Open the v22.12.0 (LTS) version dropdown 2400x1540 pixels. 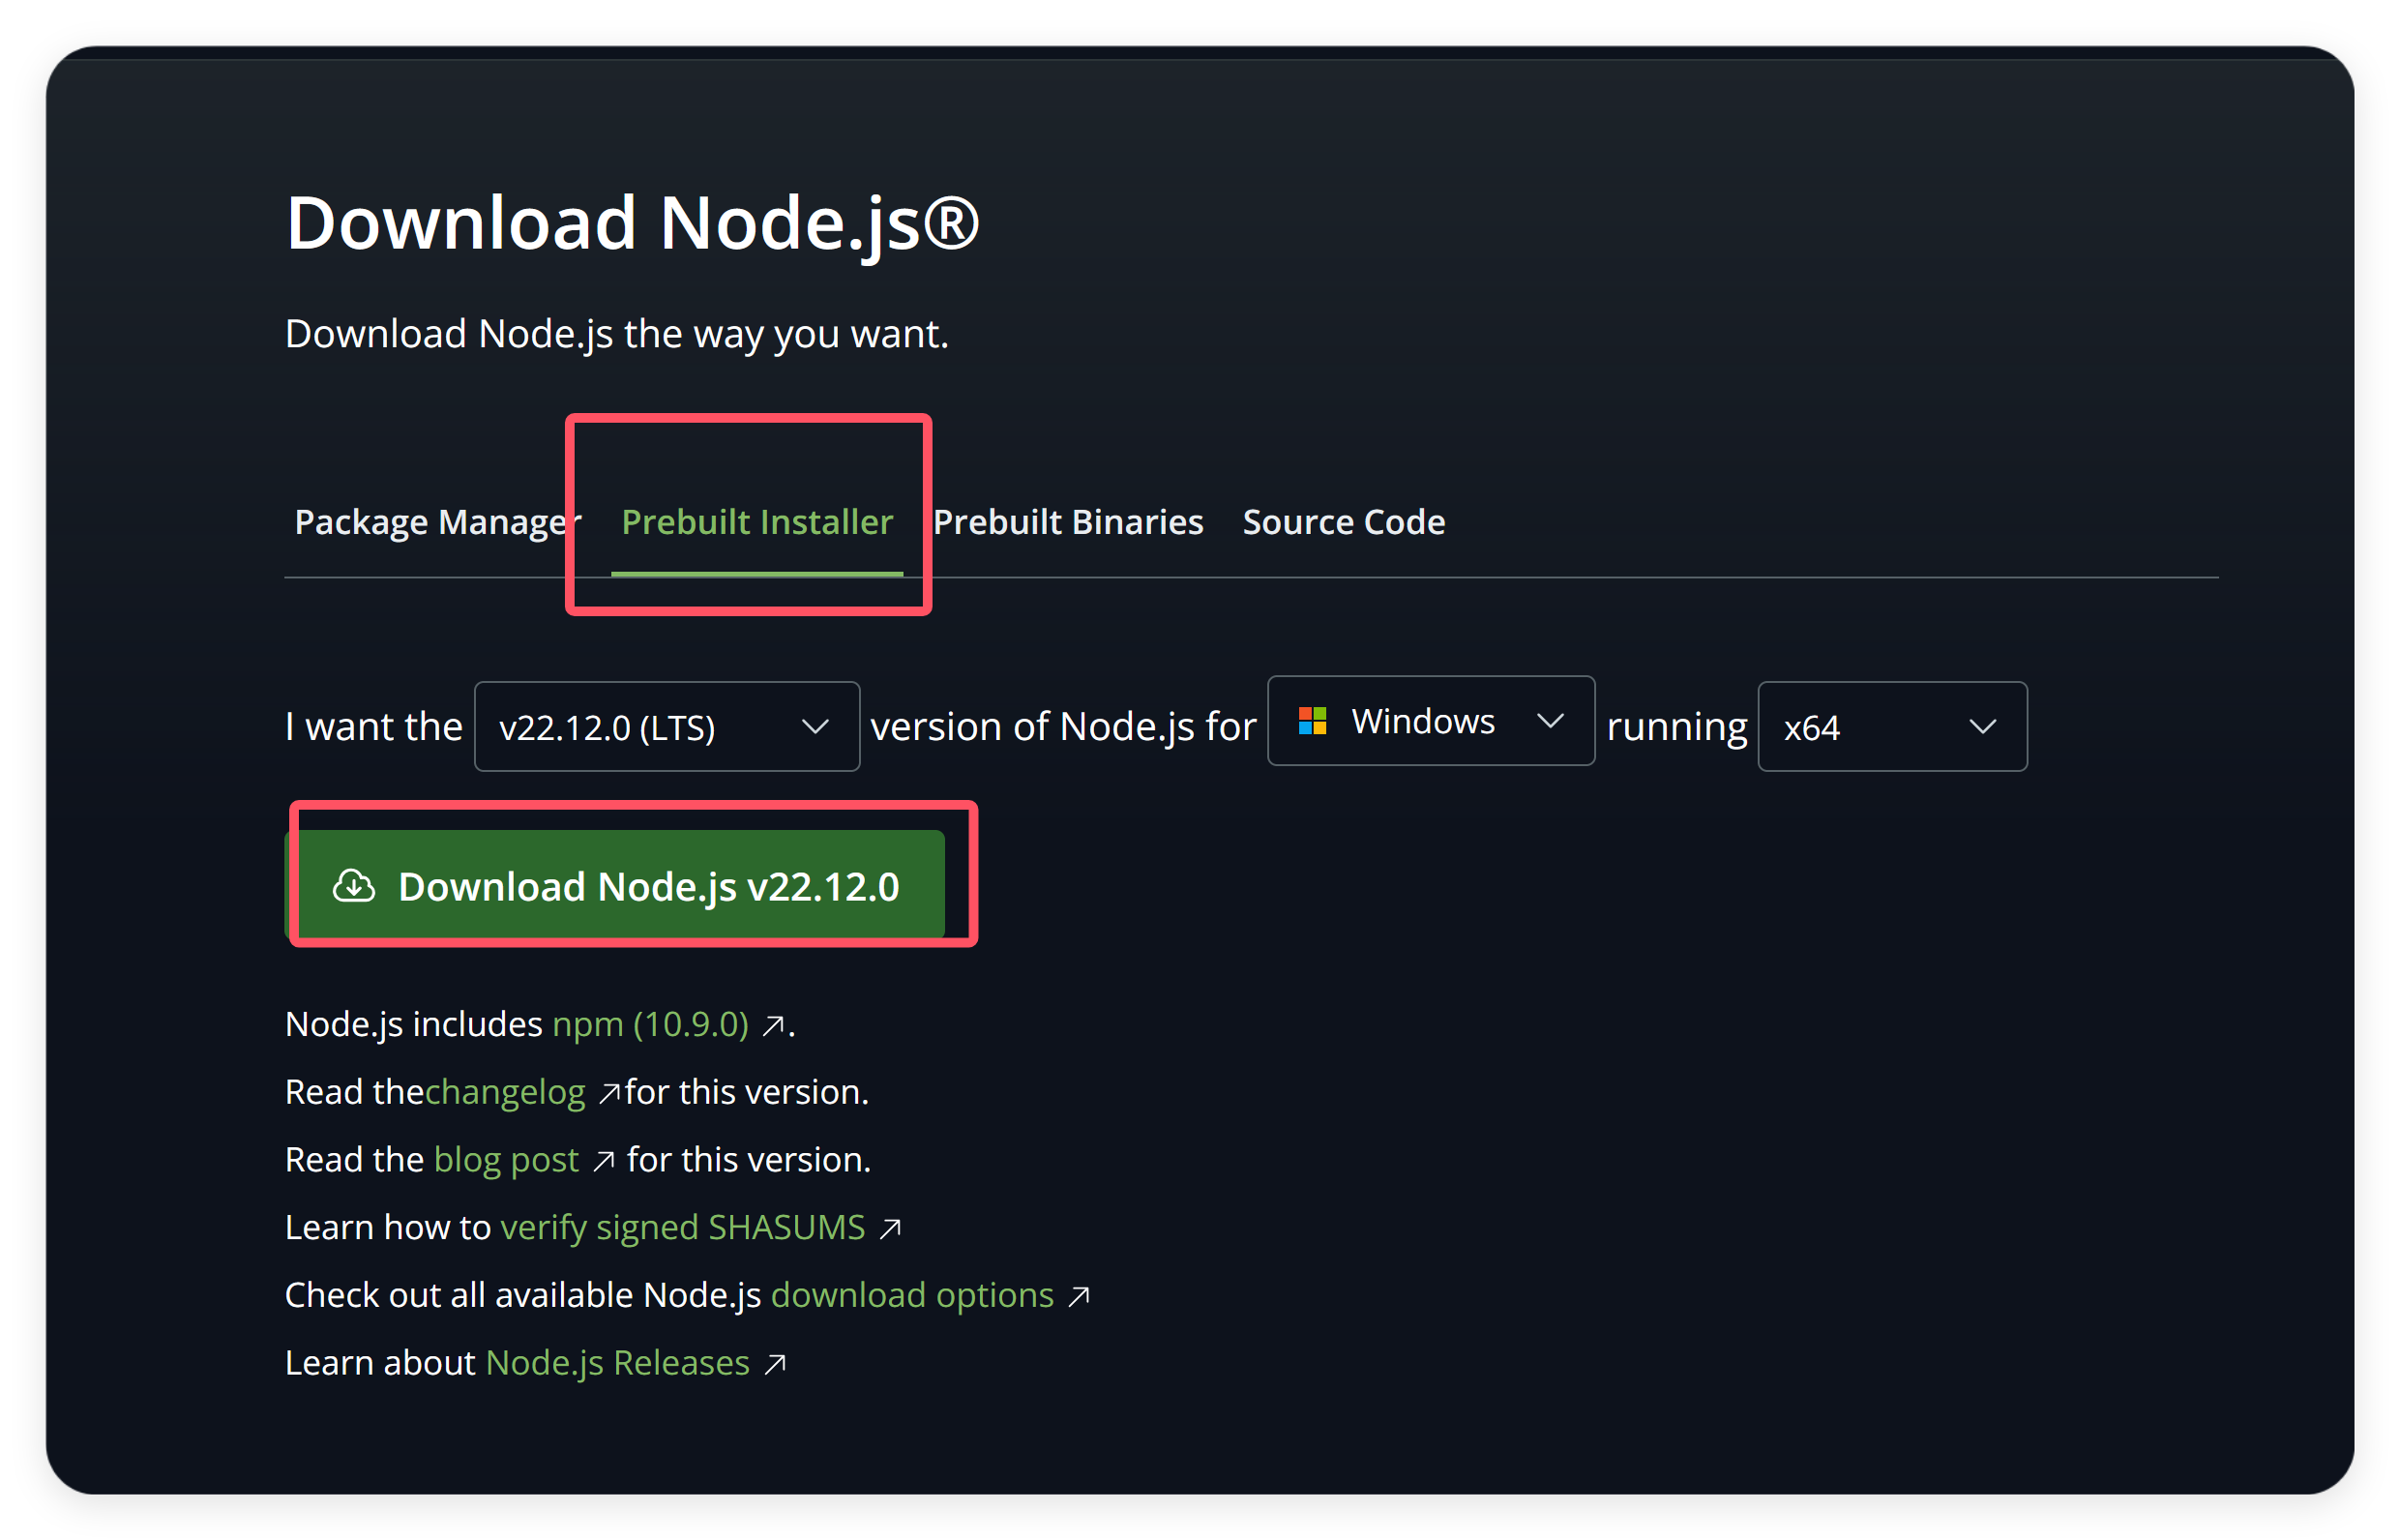pos(666,727)
